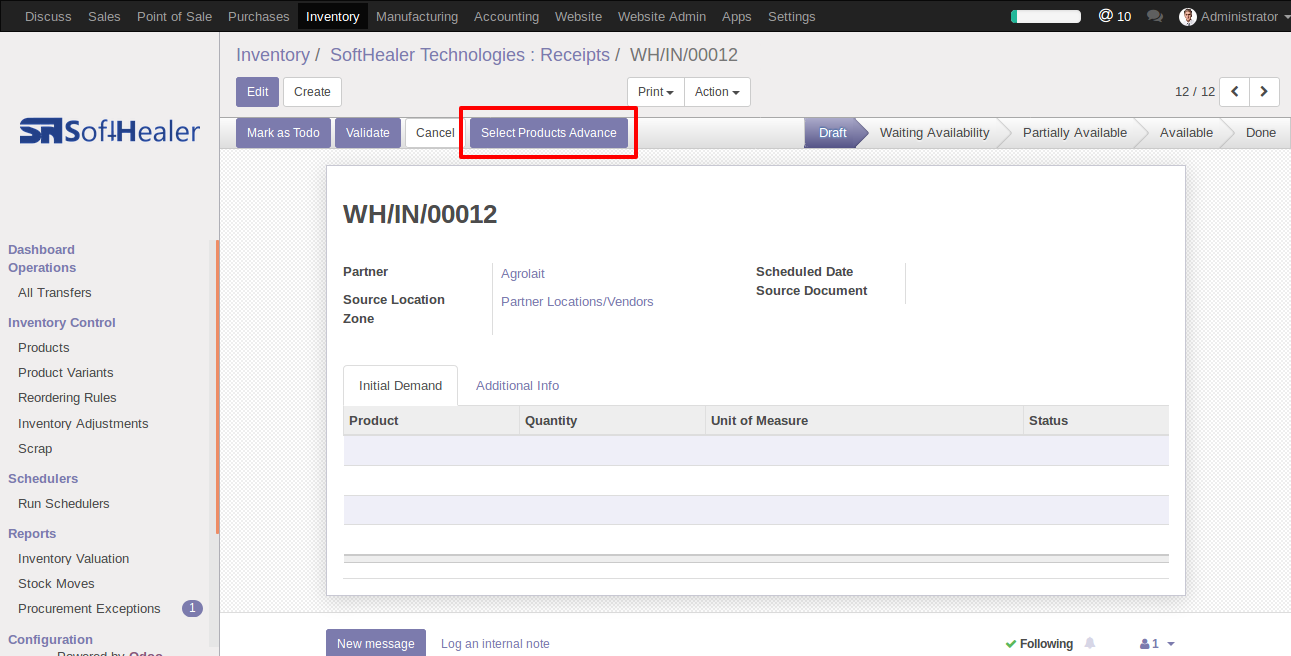Viewport: 1291px width, 656px height.
Task: Open Inventory Adjustments in the sidebar
Action: pyautogui.click(x=83, y=424)
